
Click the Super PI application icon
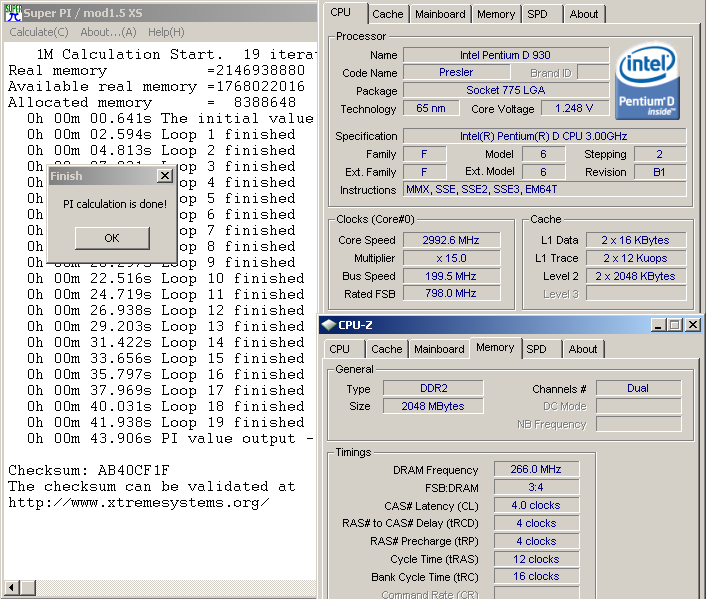tap(13, 13)
